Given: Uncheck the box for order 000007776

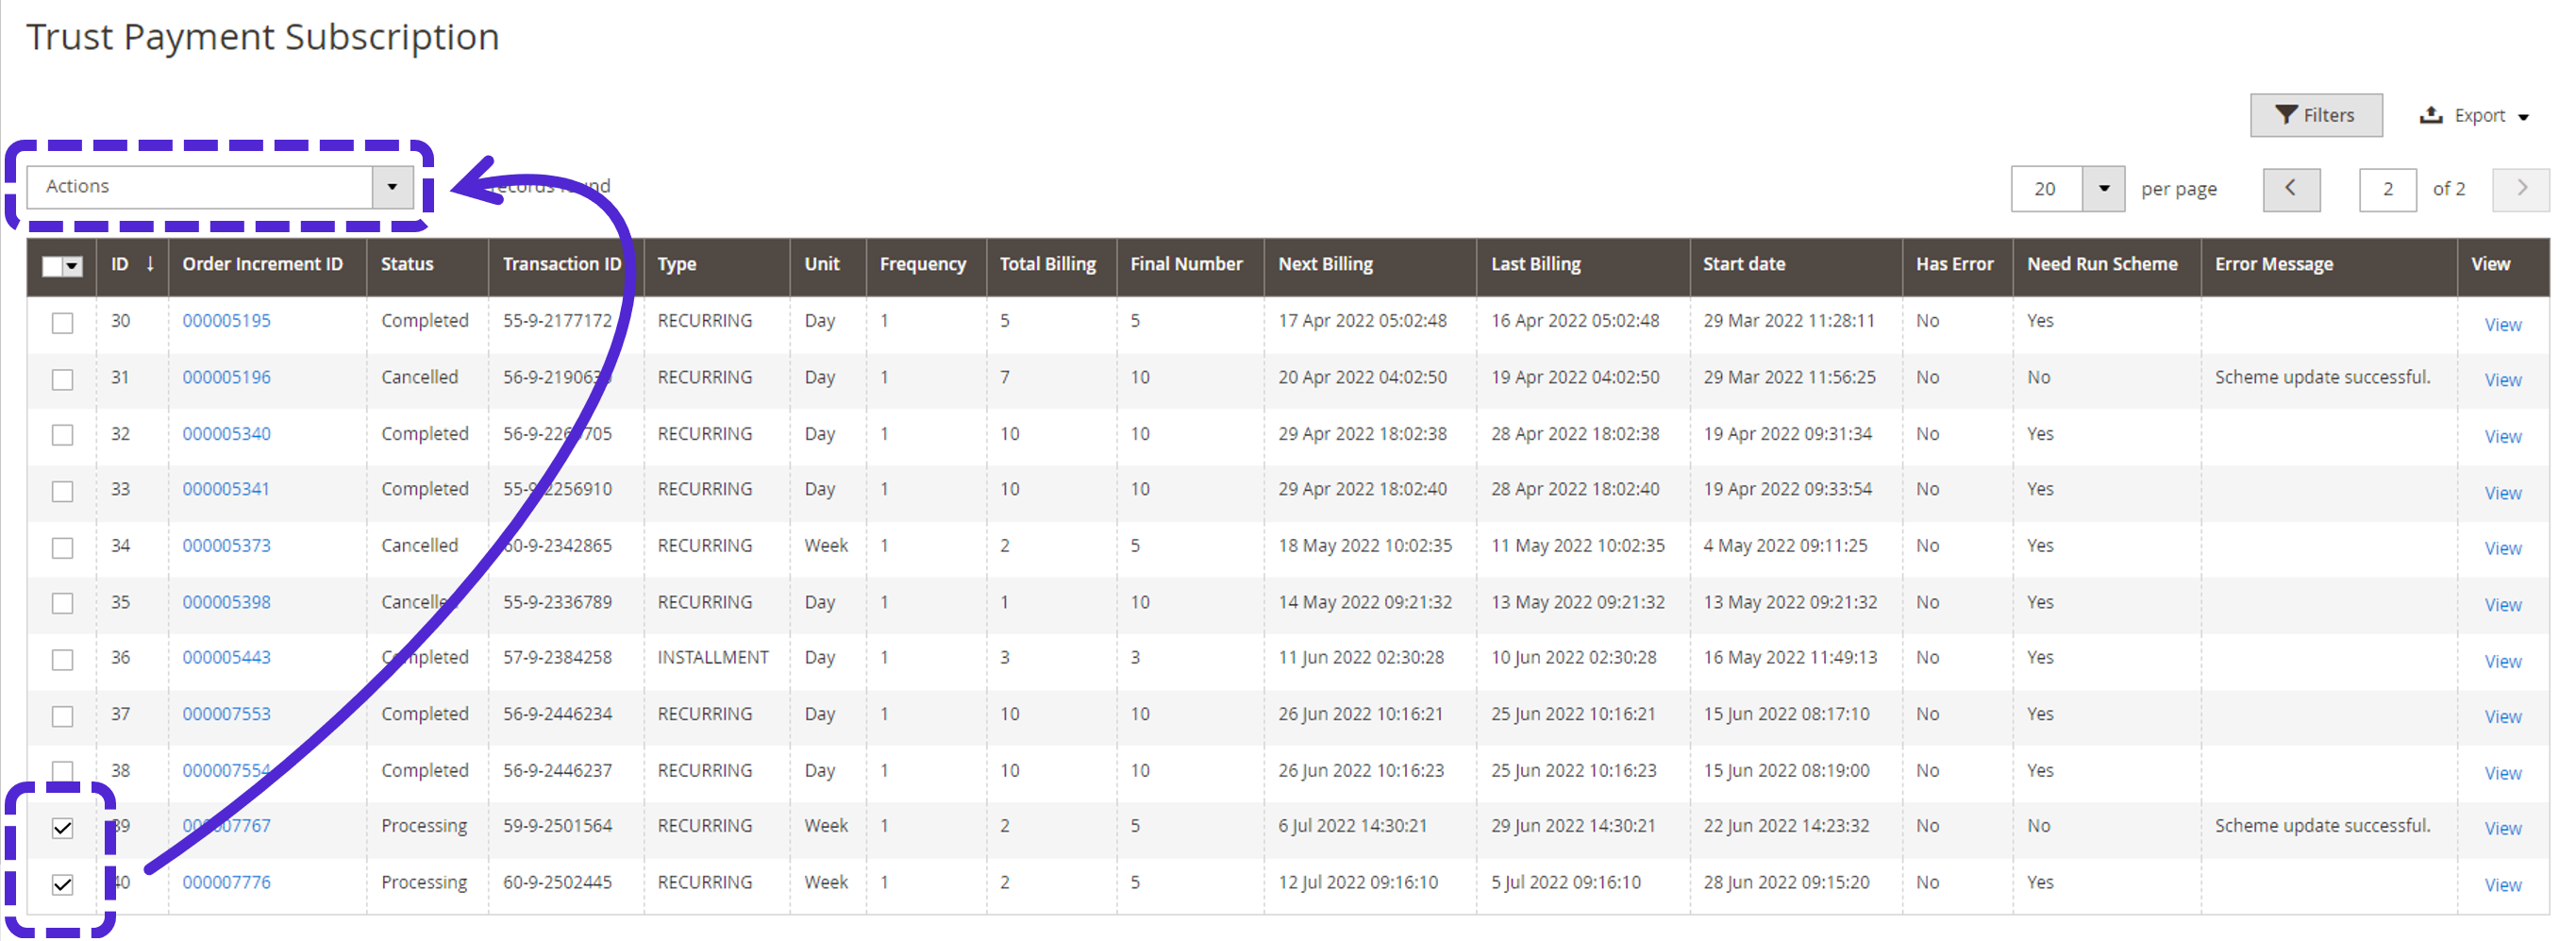Looking at the screenshot, I should [63, 885].
